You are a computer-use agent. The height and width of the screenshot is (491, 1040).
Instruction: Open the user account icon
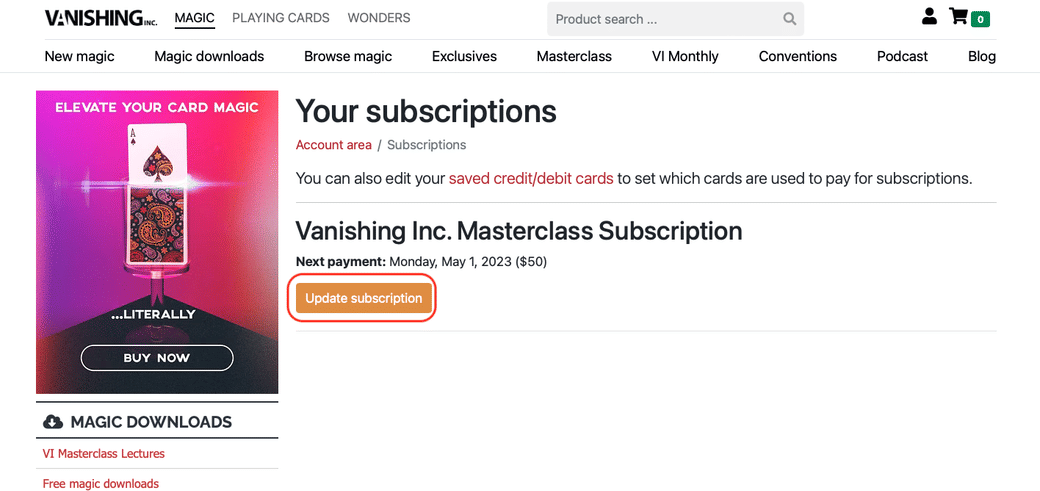[x=929, y=17]
